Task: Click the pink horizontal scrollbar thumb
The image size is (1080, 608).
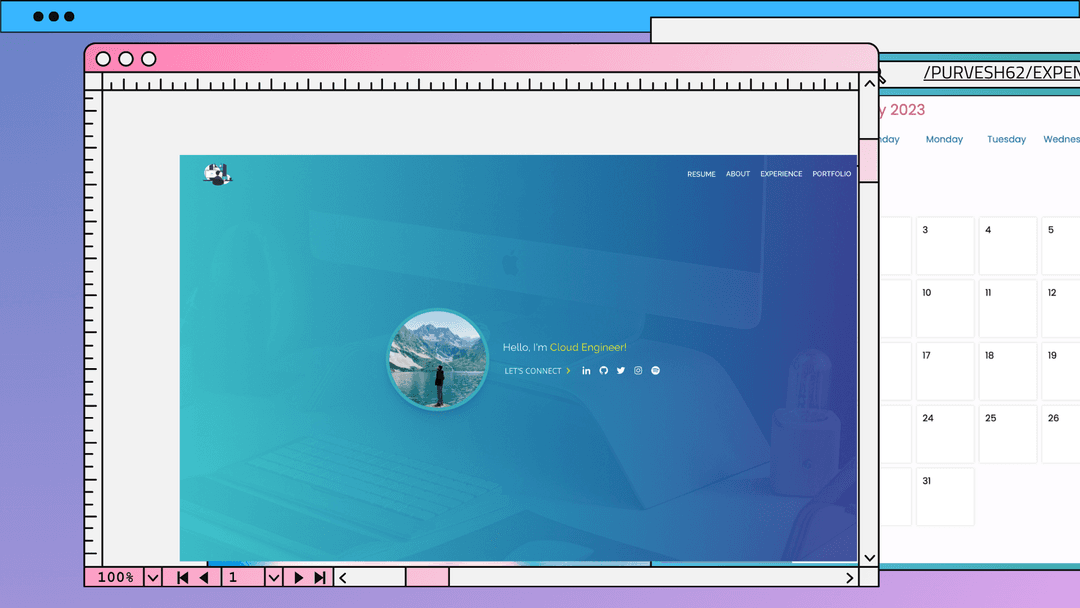Action: point(427,577)
